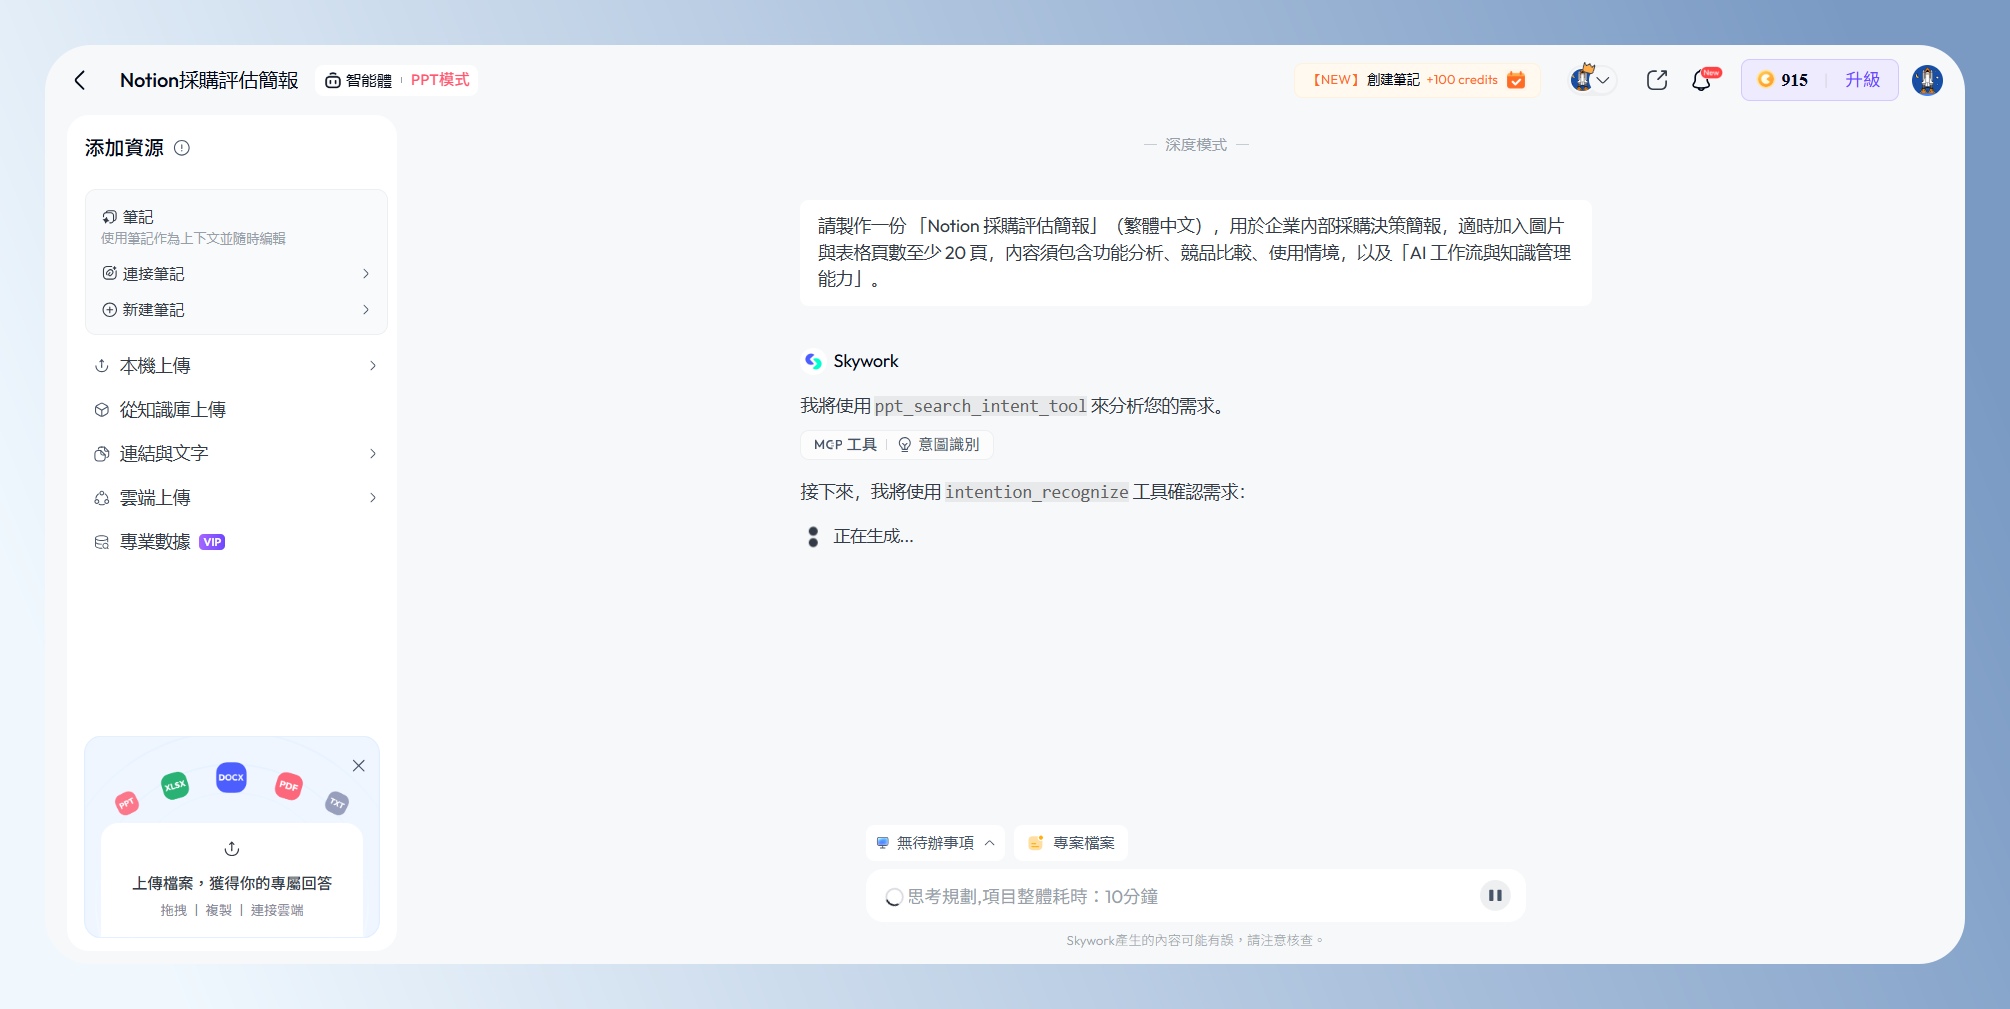Click the 智能體 agent mode label
The image size is (2010, 1009).
click(x=358, y=80)
